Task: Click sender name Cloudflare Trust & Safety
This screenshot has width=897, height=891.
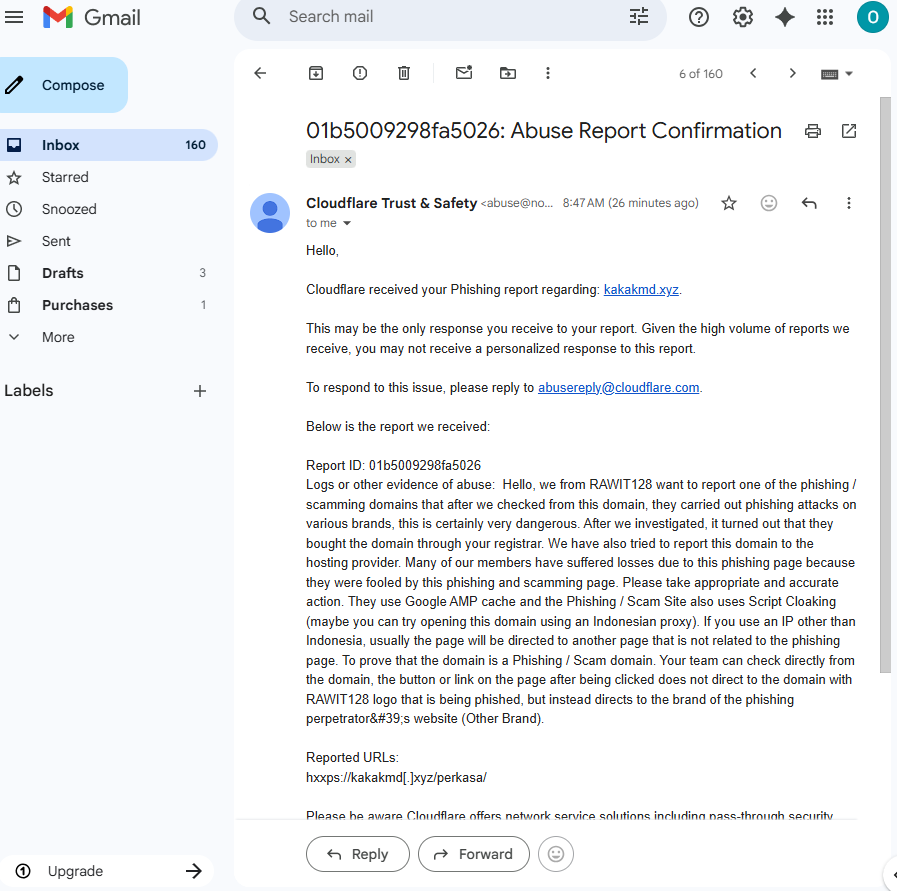Action: tap(391, 203)
